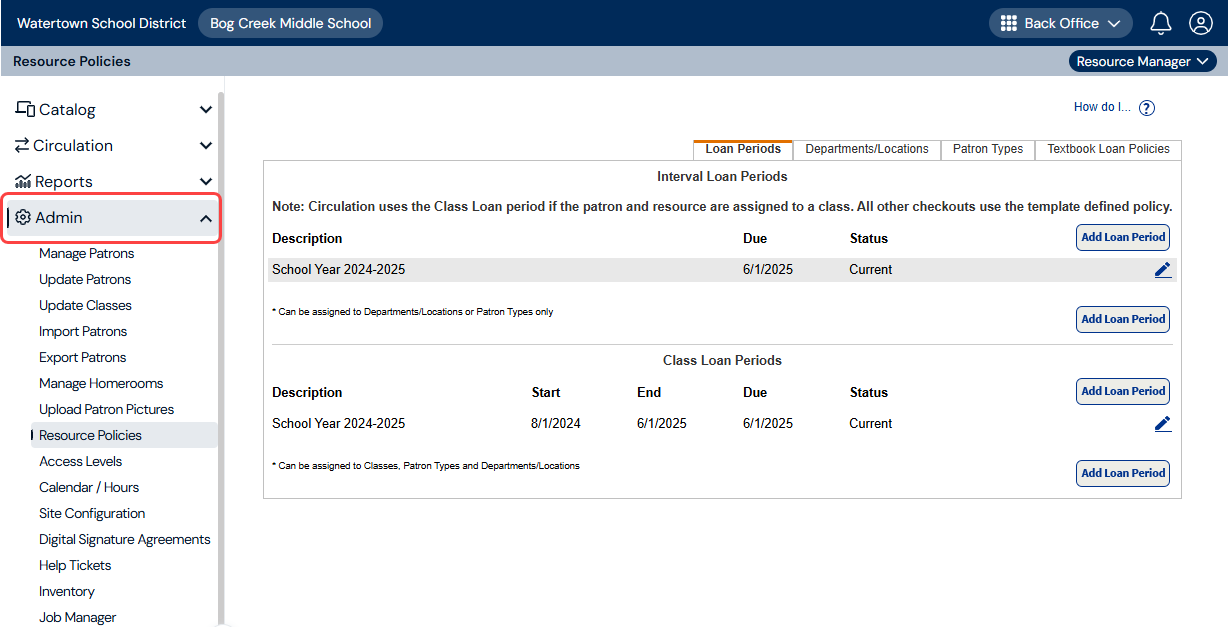The image size is (1228, 627).
Task: Click the notification bell icon
Action: pos(1160,22)
